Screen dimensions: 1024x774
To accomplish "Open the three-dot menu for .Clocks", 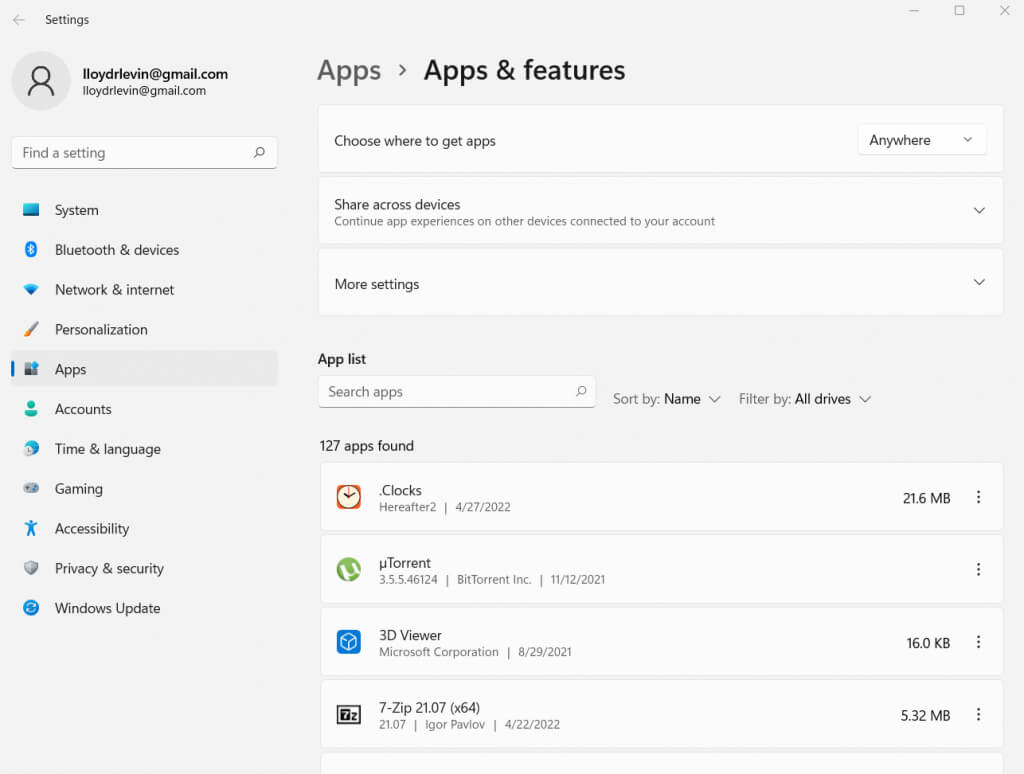I will (x=978, y=497).
